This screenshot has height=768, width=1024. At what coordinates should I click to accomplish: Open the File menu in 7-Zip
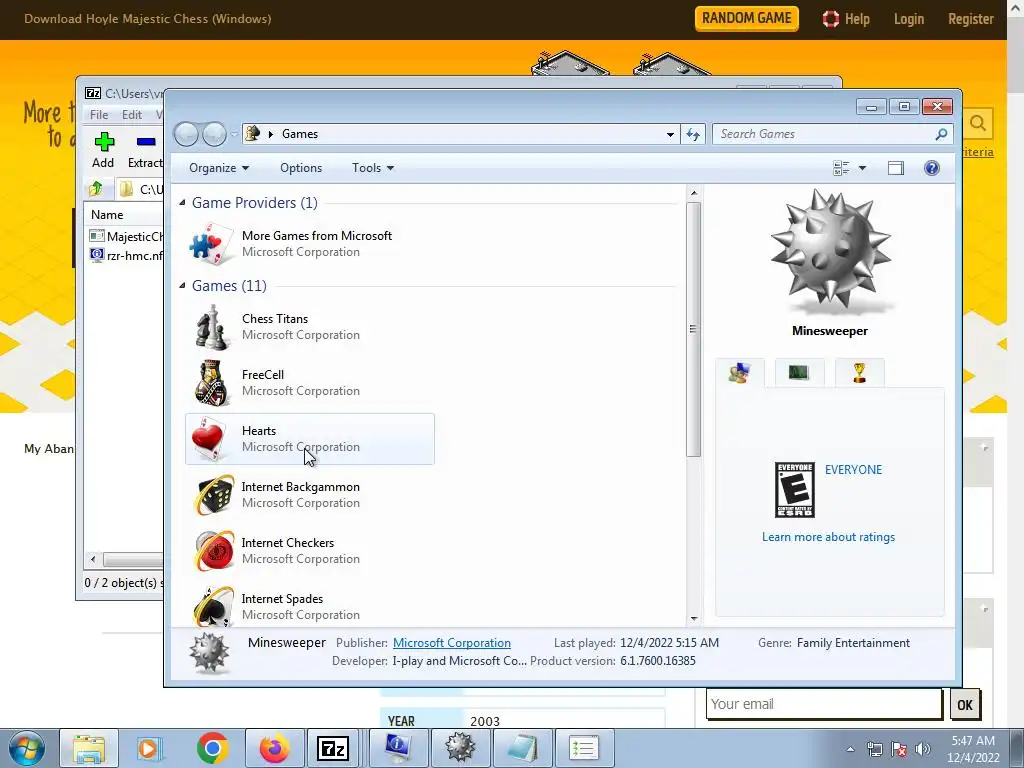(x=99, y=115)
